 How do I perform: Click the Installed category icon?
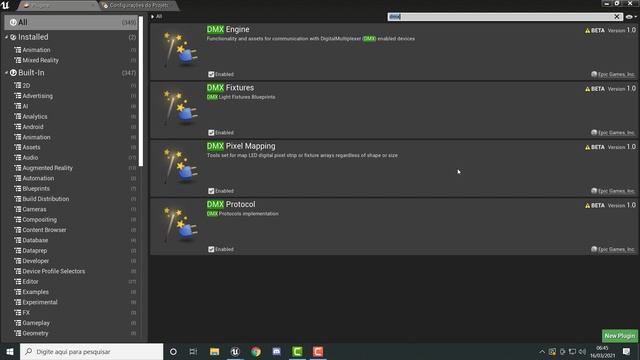13,37
